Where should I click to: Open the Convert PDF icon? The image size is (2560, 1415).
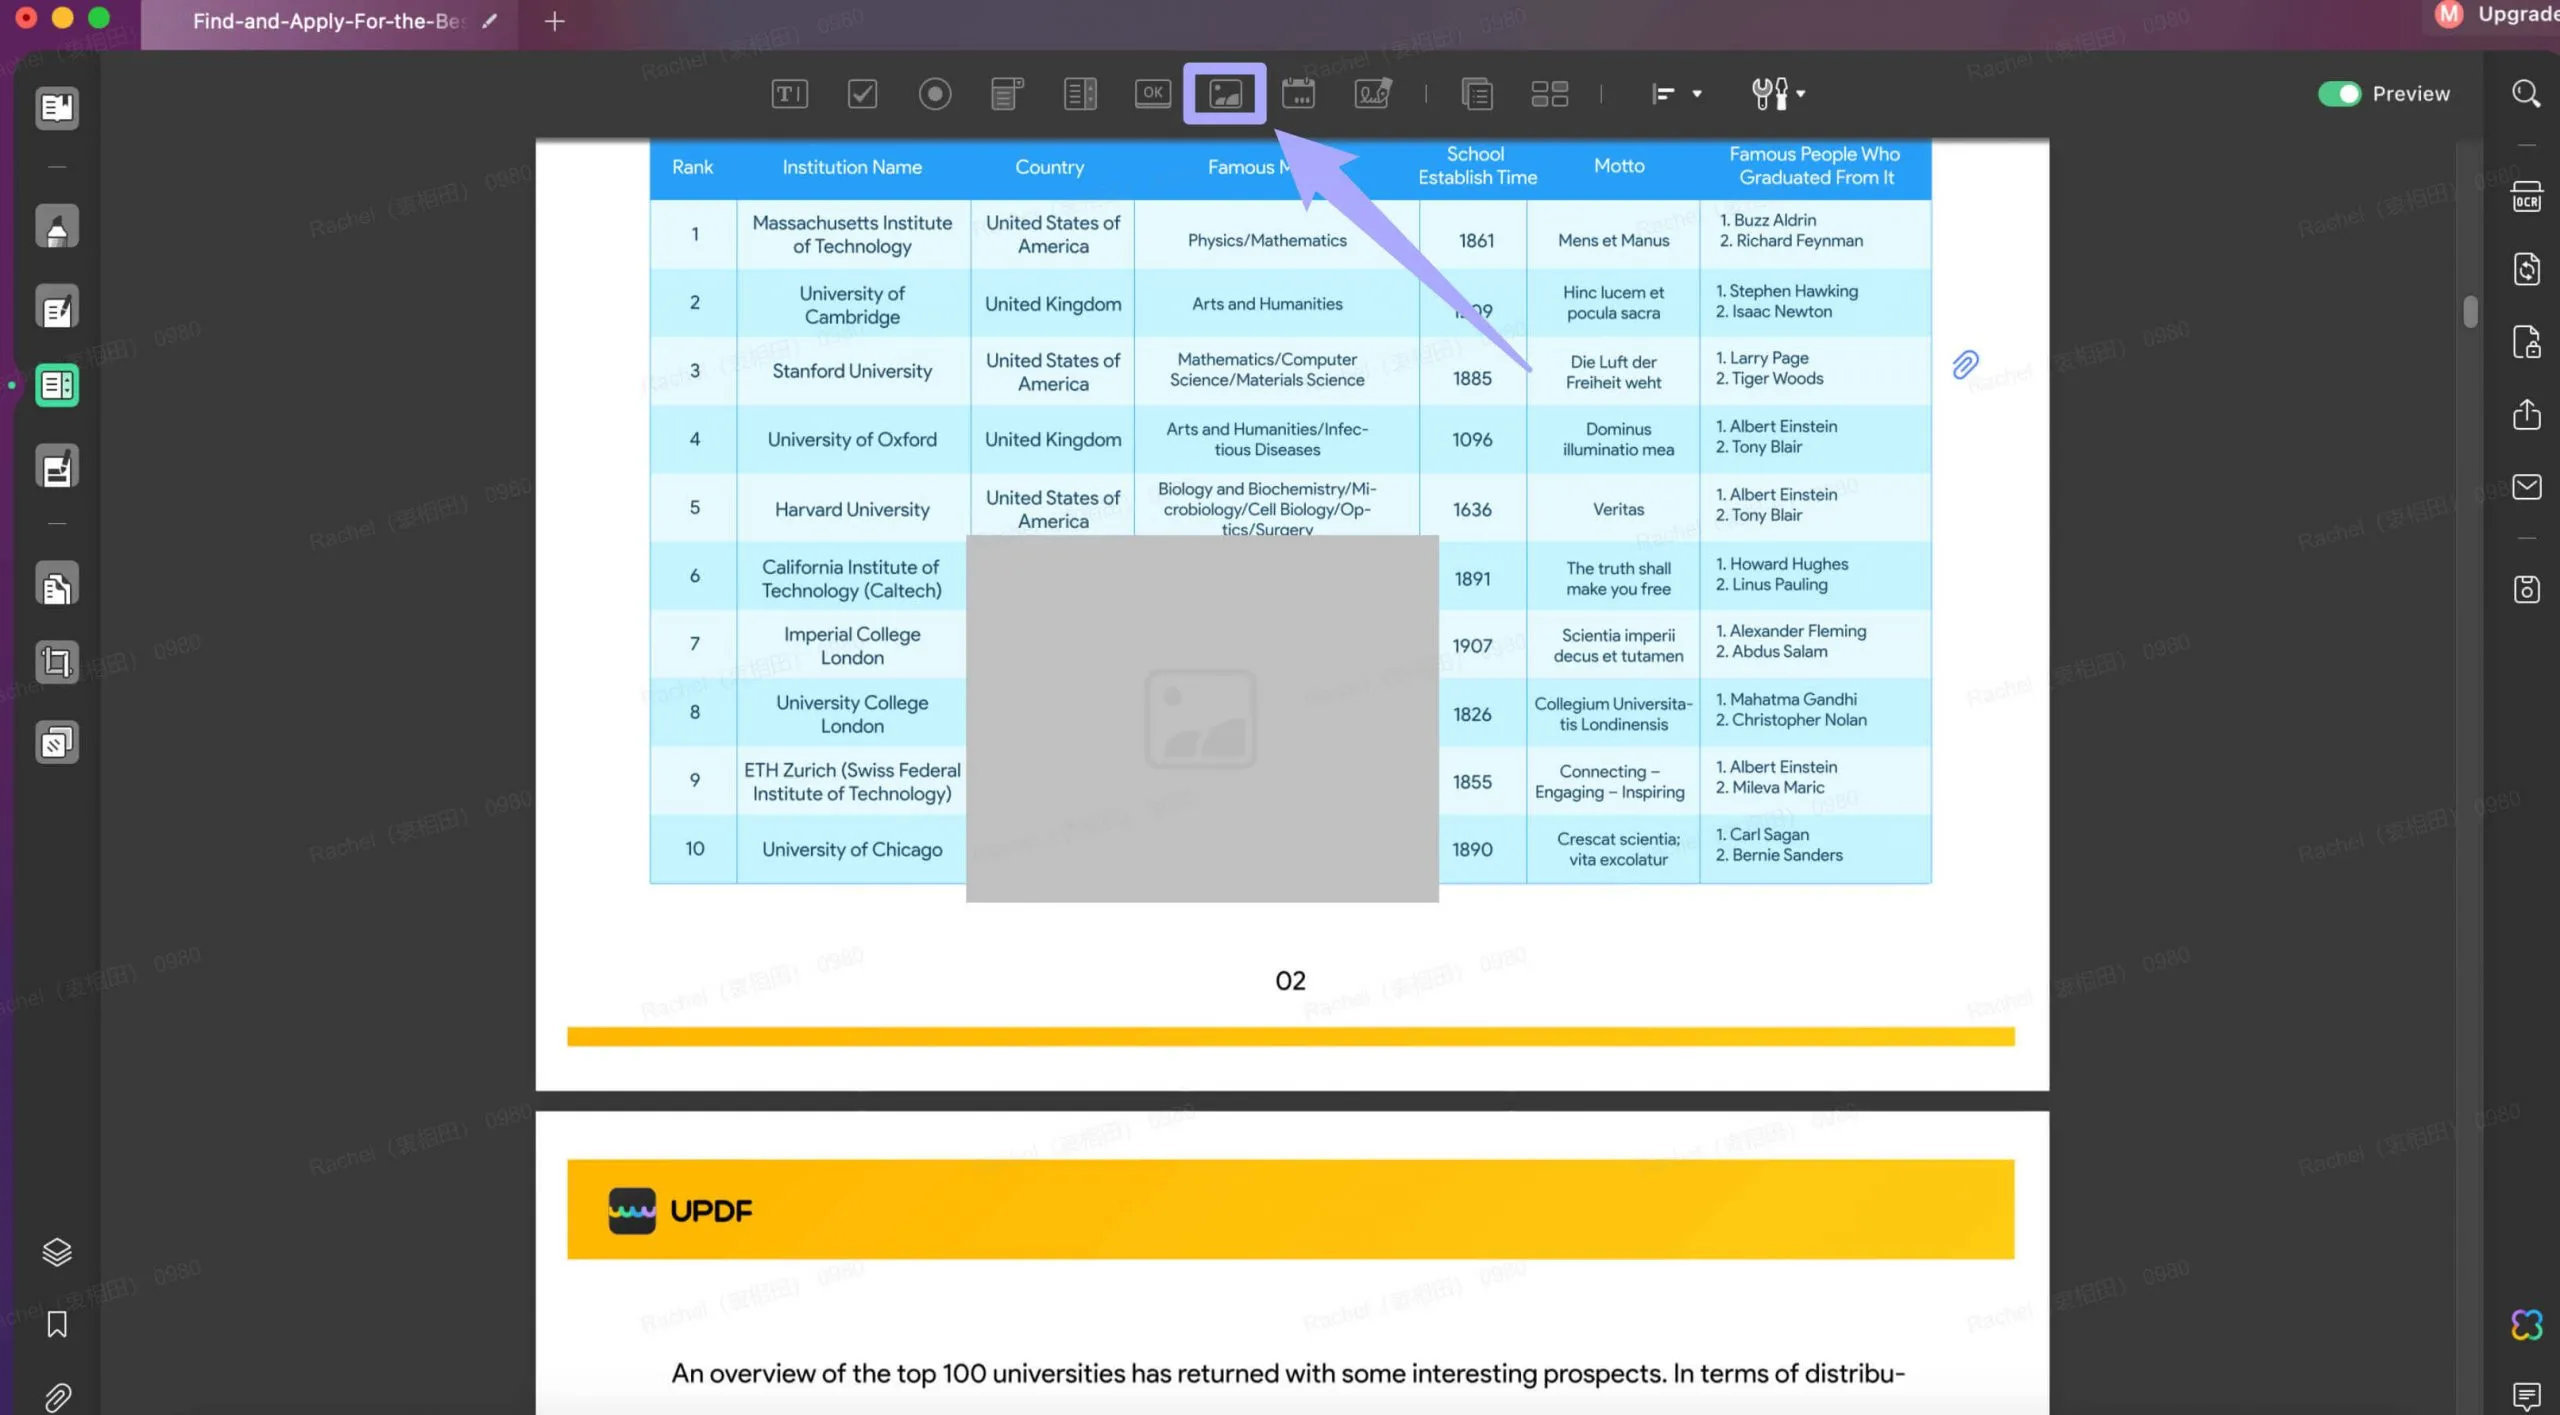click(x=2527, y=269)
